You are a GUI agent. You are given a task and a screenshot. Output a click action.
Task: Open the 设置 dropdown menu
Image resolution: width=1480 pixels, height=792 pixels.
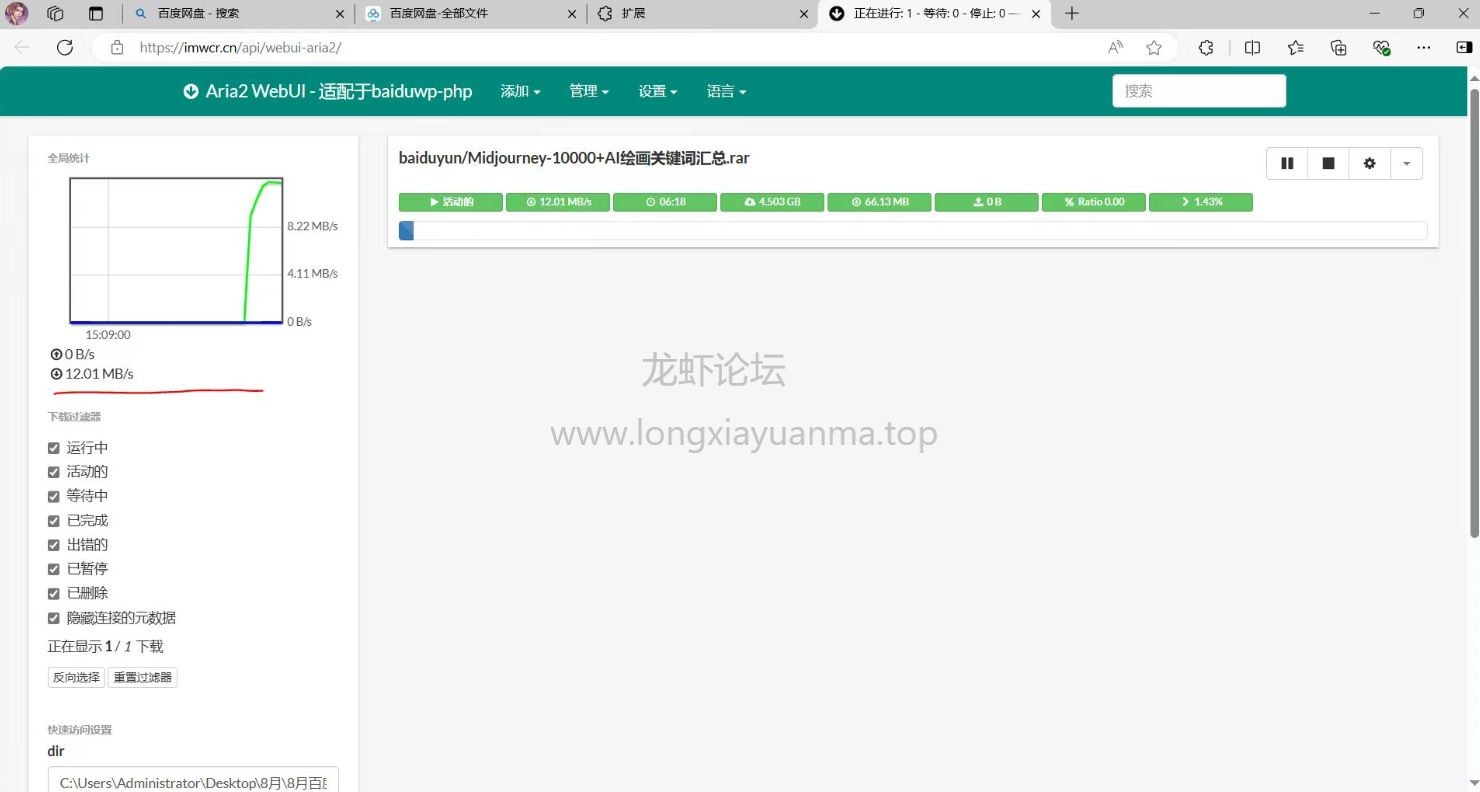pyautogui.click(x=658, y=91)
